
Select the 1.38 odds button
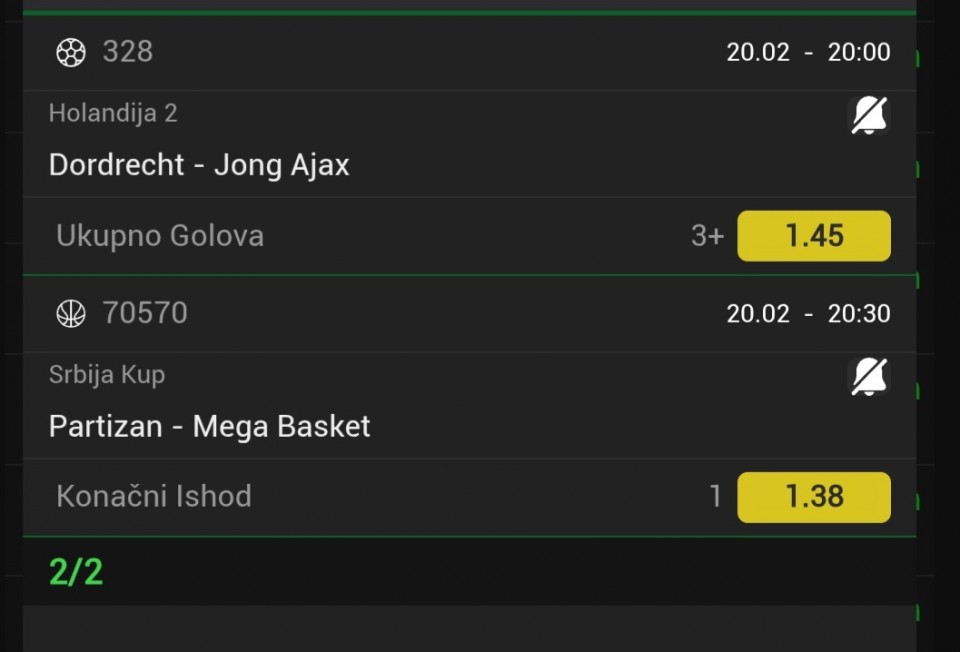(x=814, y=497)
